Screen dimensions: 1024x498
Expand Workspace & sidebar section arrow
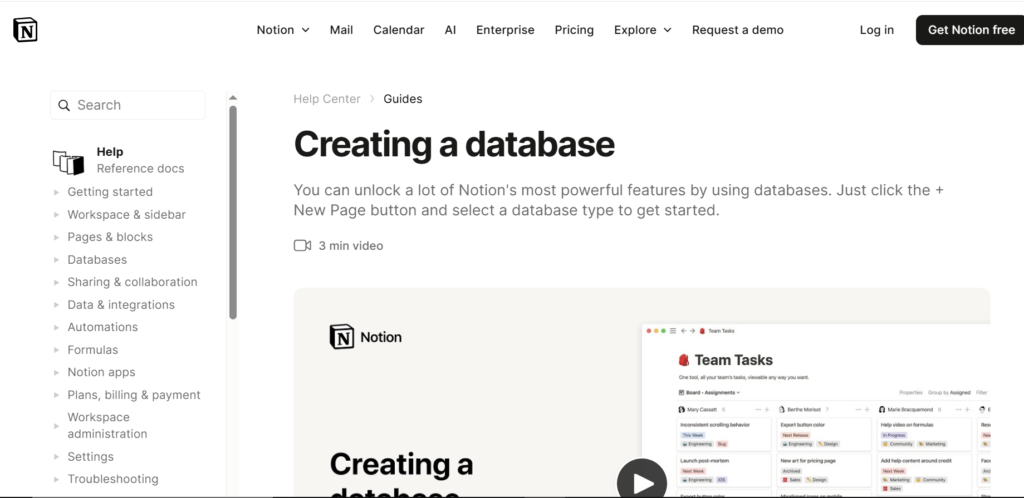tap(56, 215)
